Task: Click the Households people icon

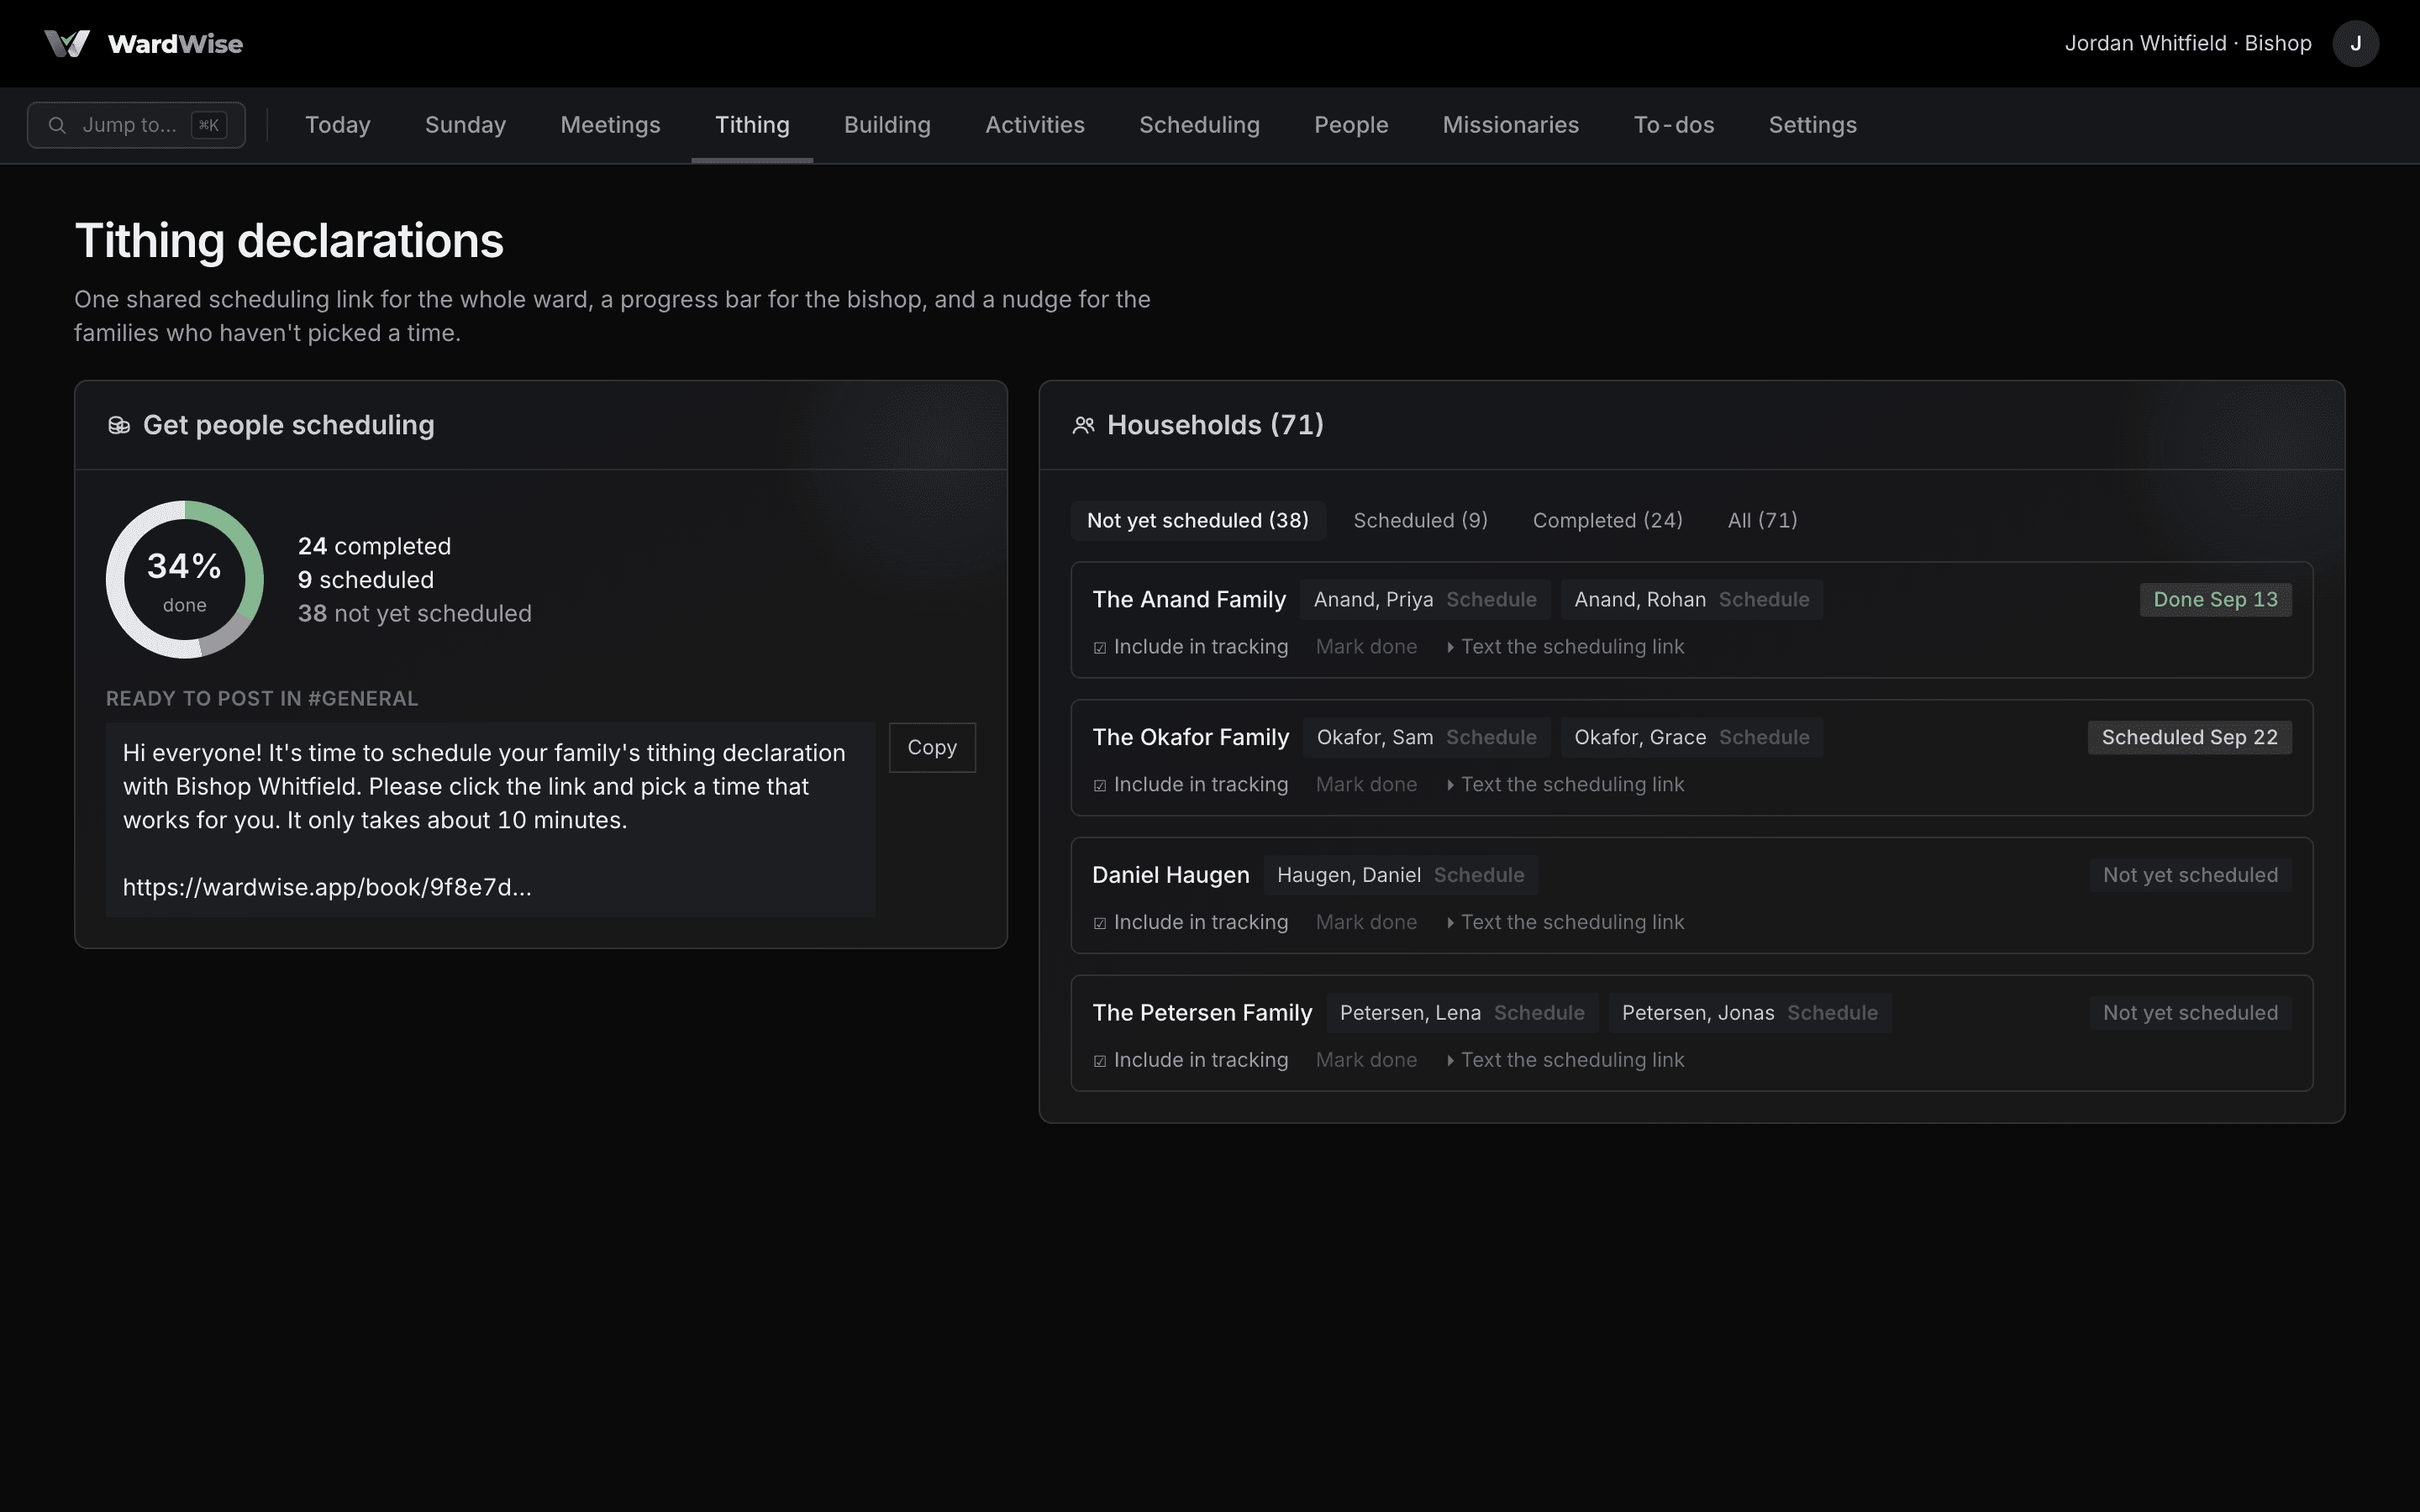Action: pos(1083,426)
